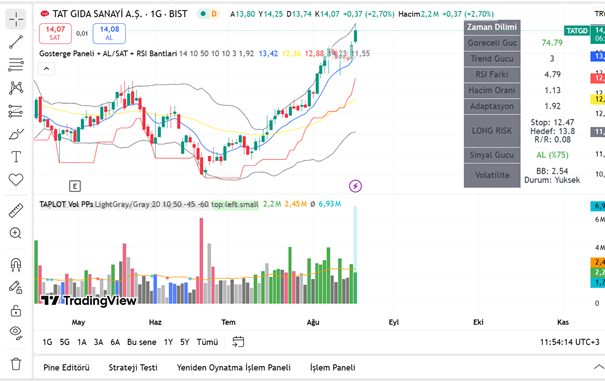The height and width of the screenshot is (381, 605).
Task: Open the forecasting and measurement tools
Action: click(16, 111)
